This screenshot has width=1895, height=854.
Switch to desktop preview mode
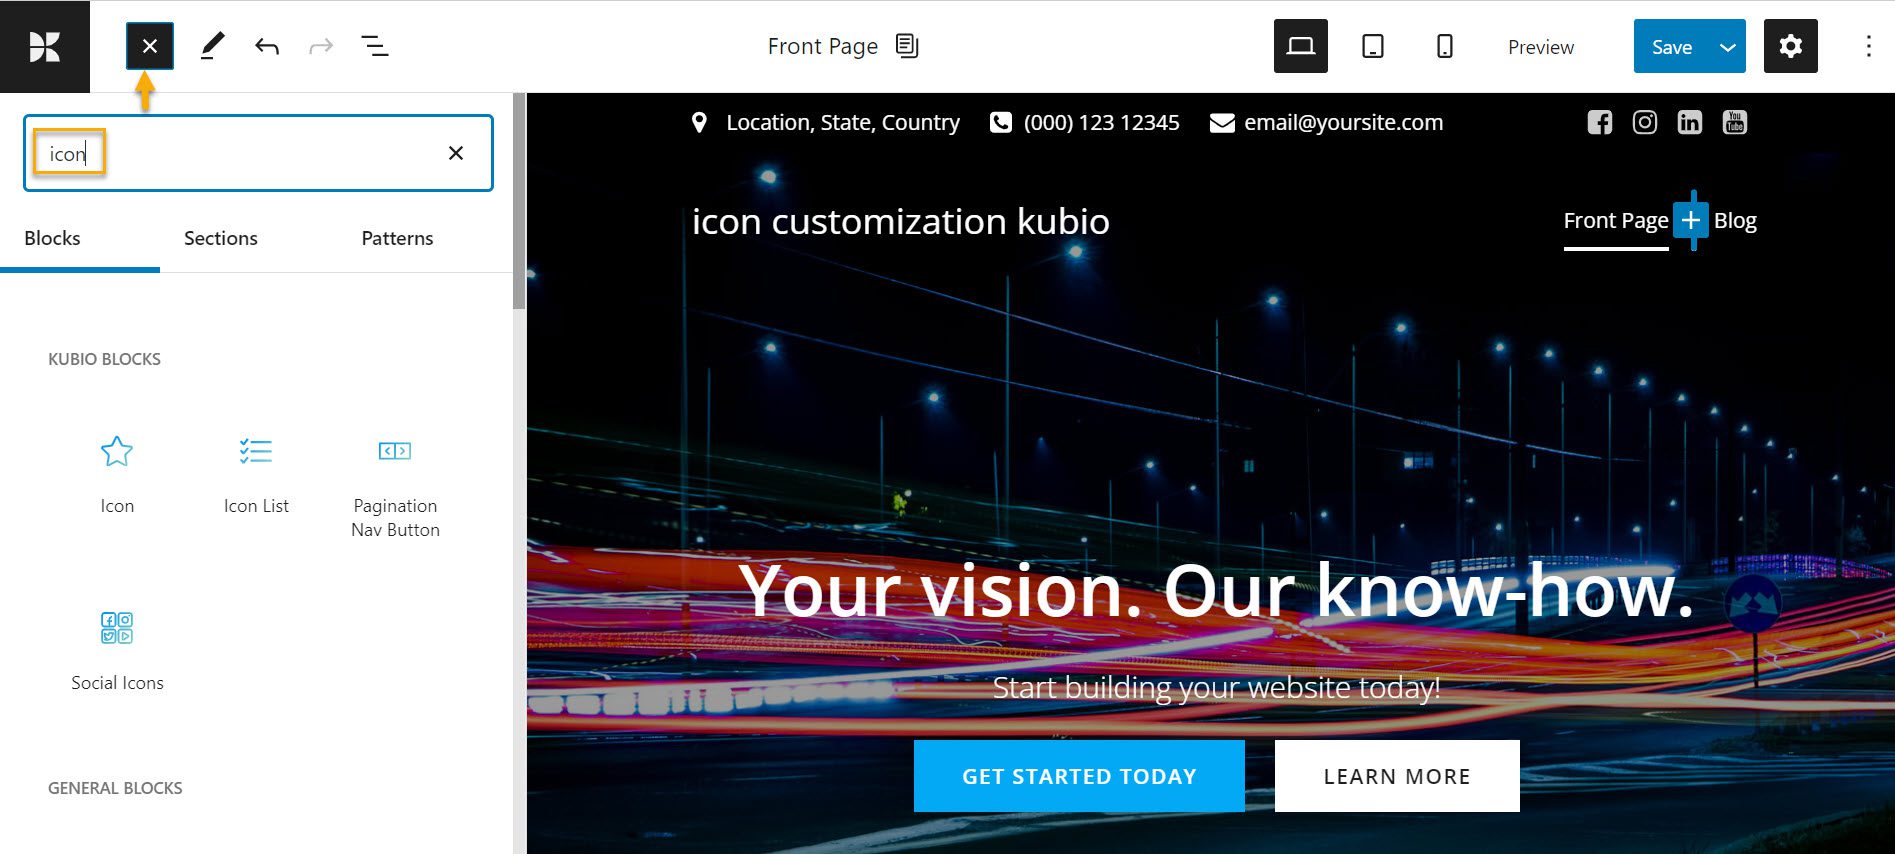pos(1300,46)
